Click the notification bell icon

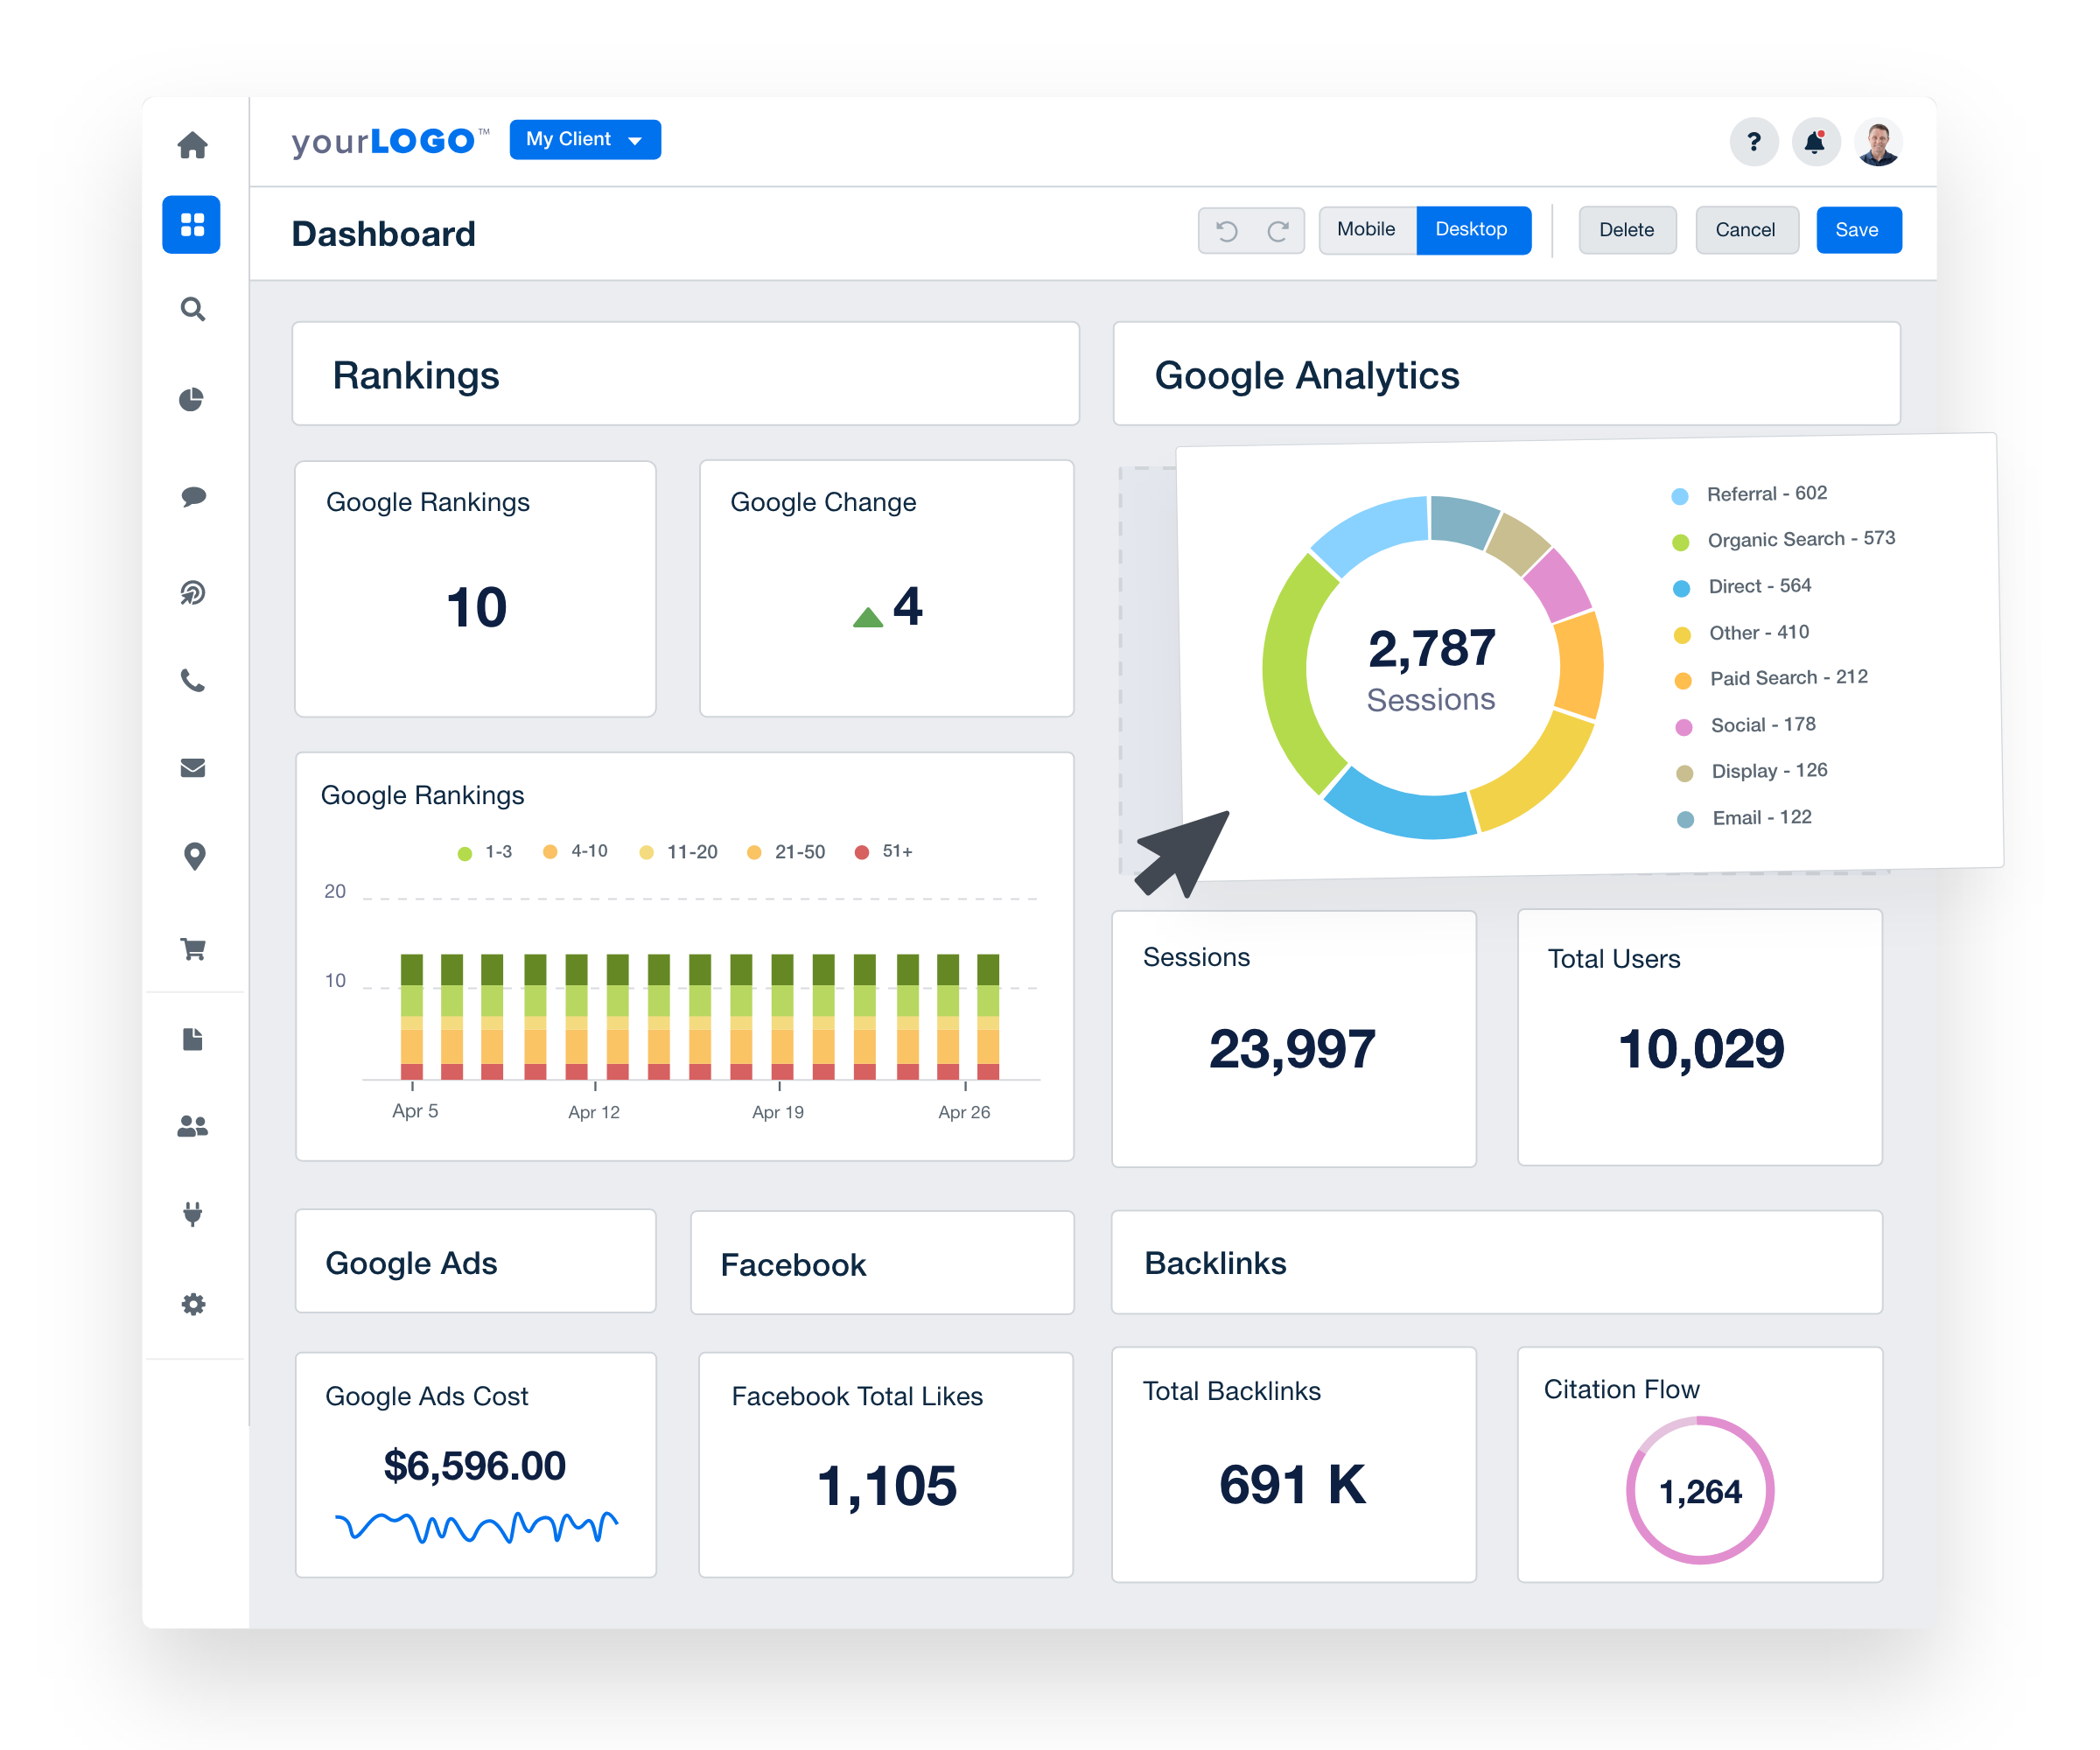(1816, 142)
